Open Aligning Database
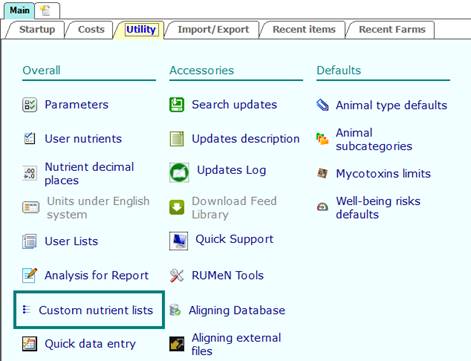This screenshot has width=471, height=361. pyautogui.click(x=237, y=310)
